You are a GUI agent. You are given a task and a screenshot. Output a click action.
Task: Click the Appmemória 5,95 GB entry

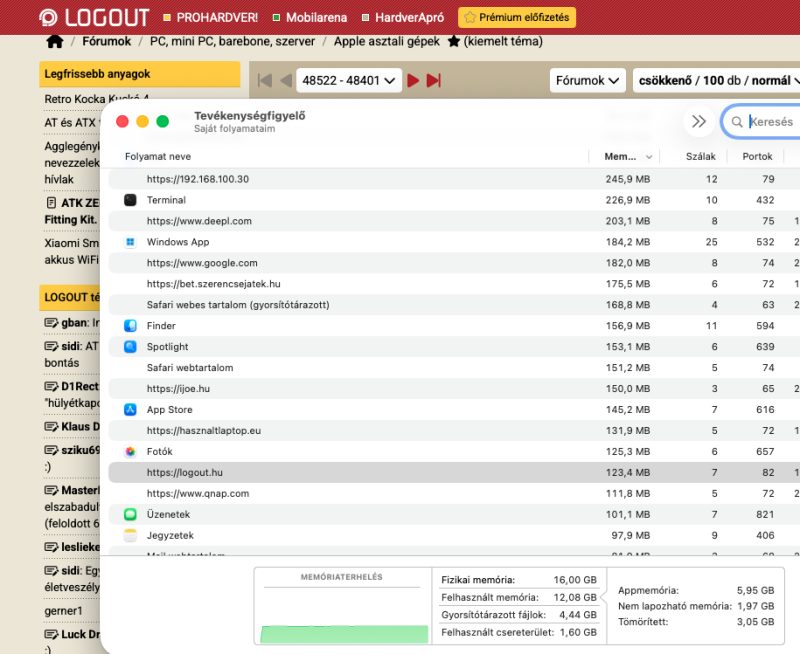pyautogui.click(x=696, y=590)
